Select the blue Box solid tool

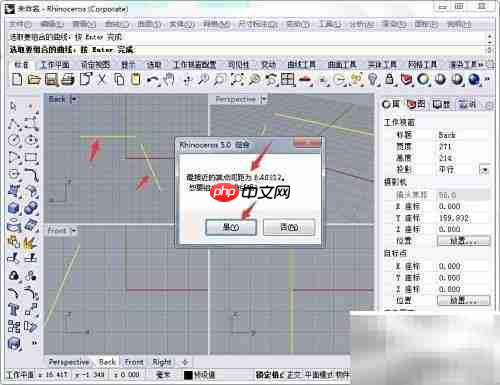pyautogui.click(x=14, y=208)
